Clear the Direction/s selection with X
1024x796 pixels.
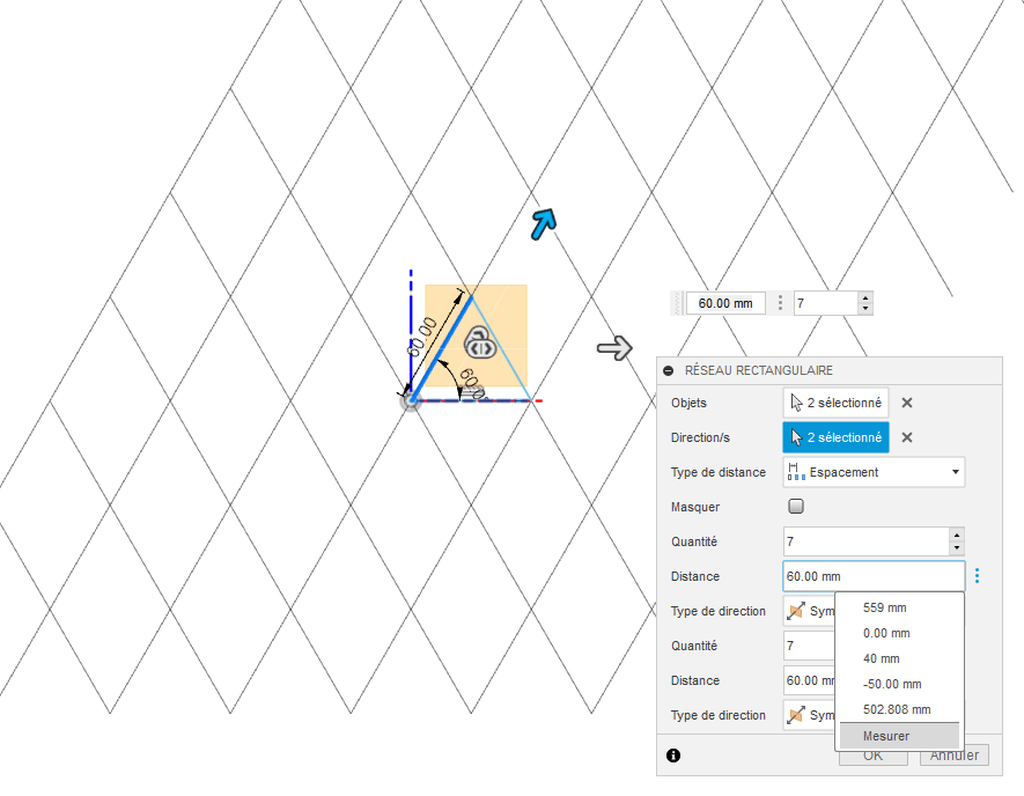907,437
